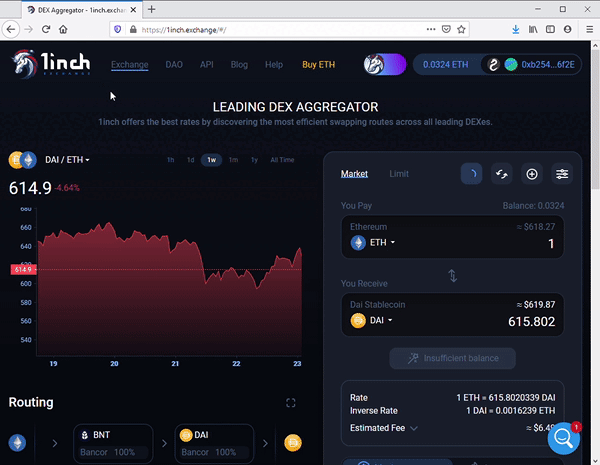This screenshot has width=600, height=465.
Task: Switch to the Limit tab
Action: (x=399, y=174)
